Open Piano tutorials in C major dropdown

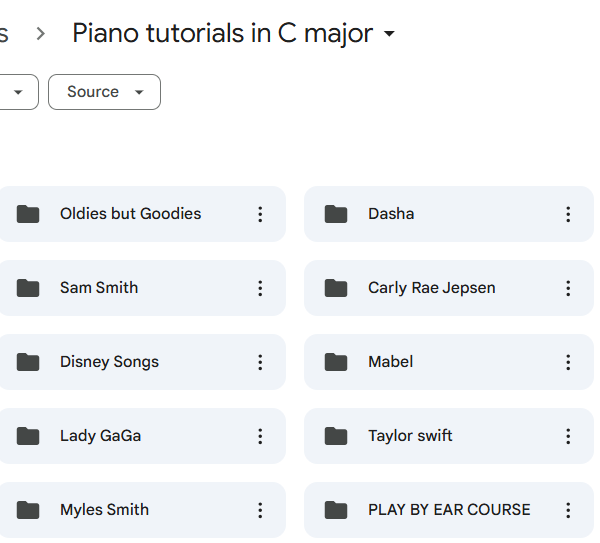[x=389, y=34]
